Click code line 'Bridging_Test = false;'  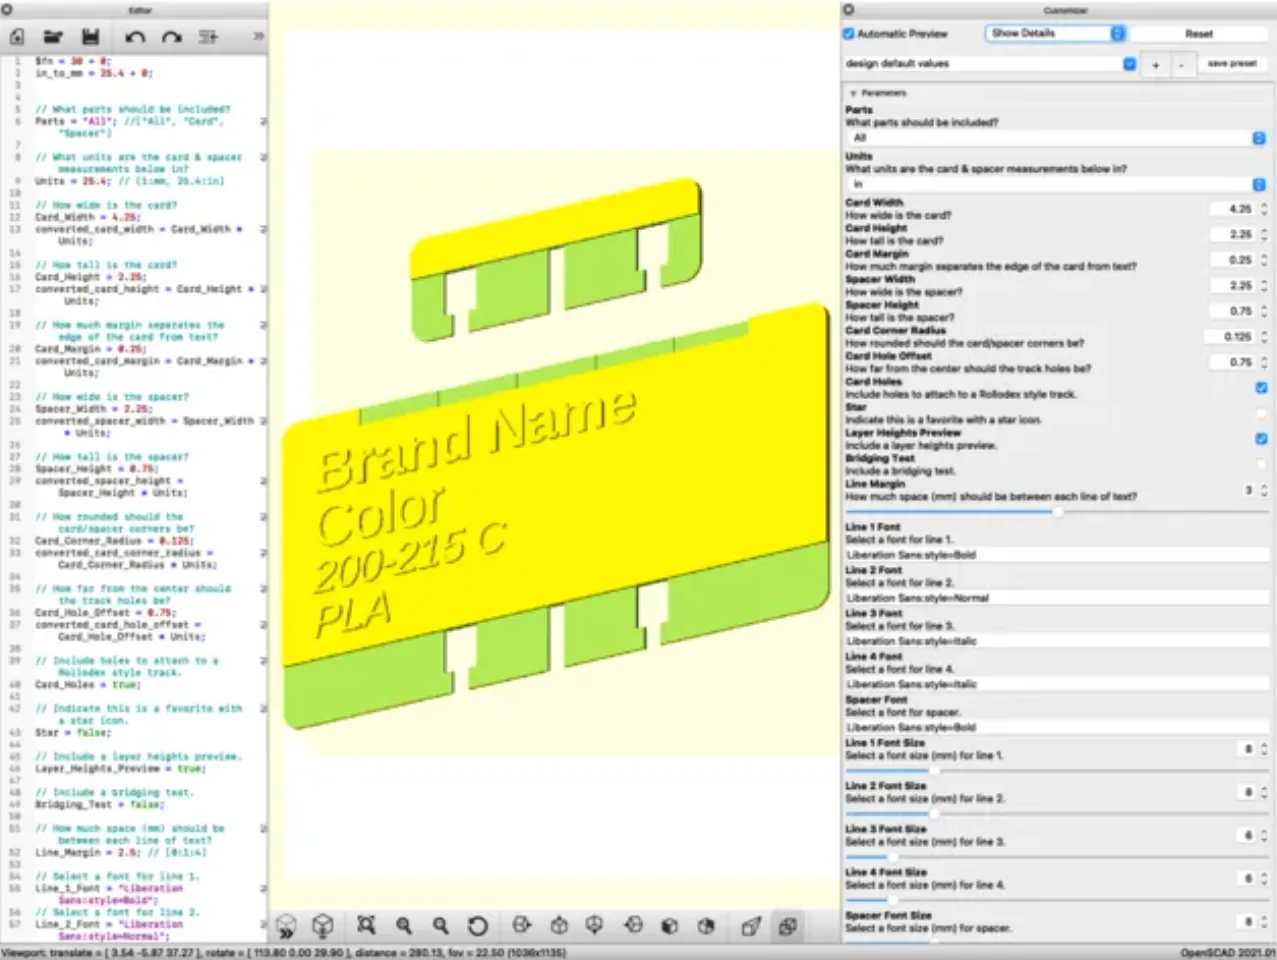(x=99, y=805)
